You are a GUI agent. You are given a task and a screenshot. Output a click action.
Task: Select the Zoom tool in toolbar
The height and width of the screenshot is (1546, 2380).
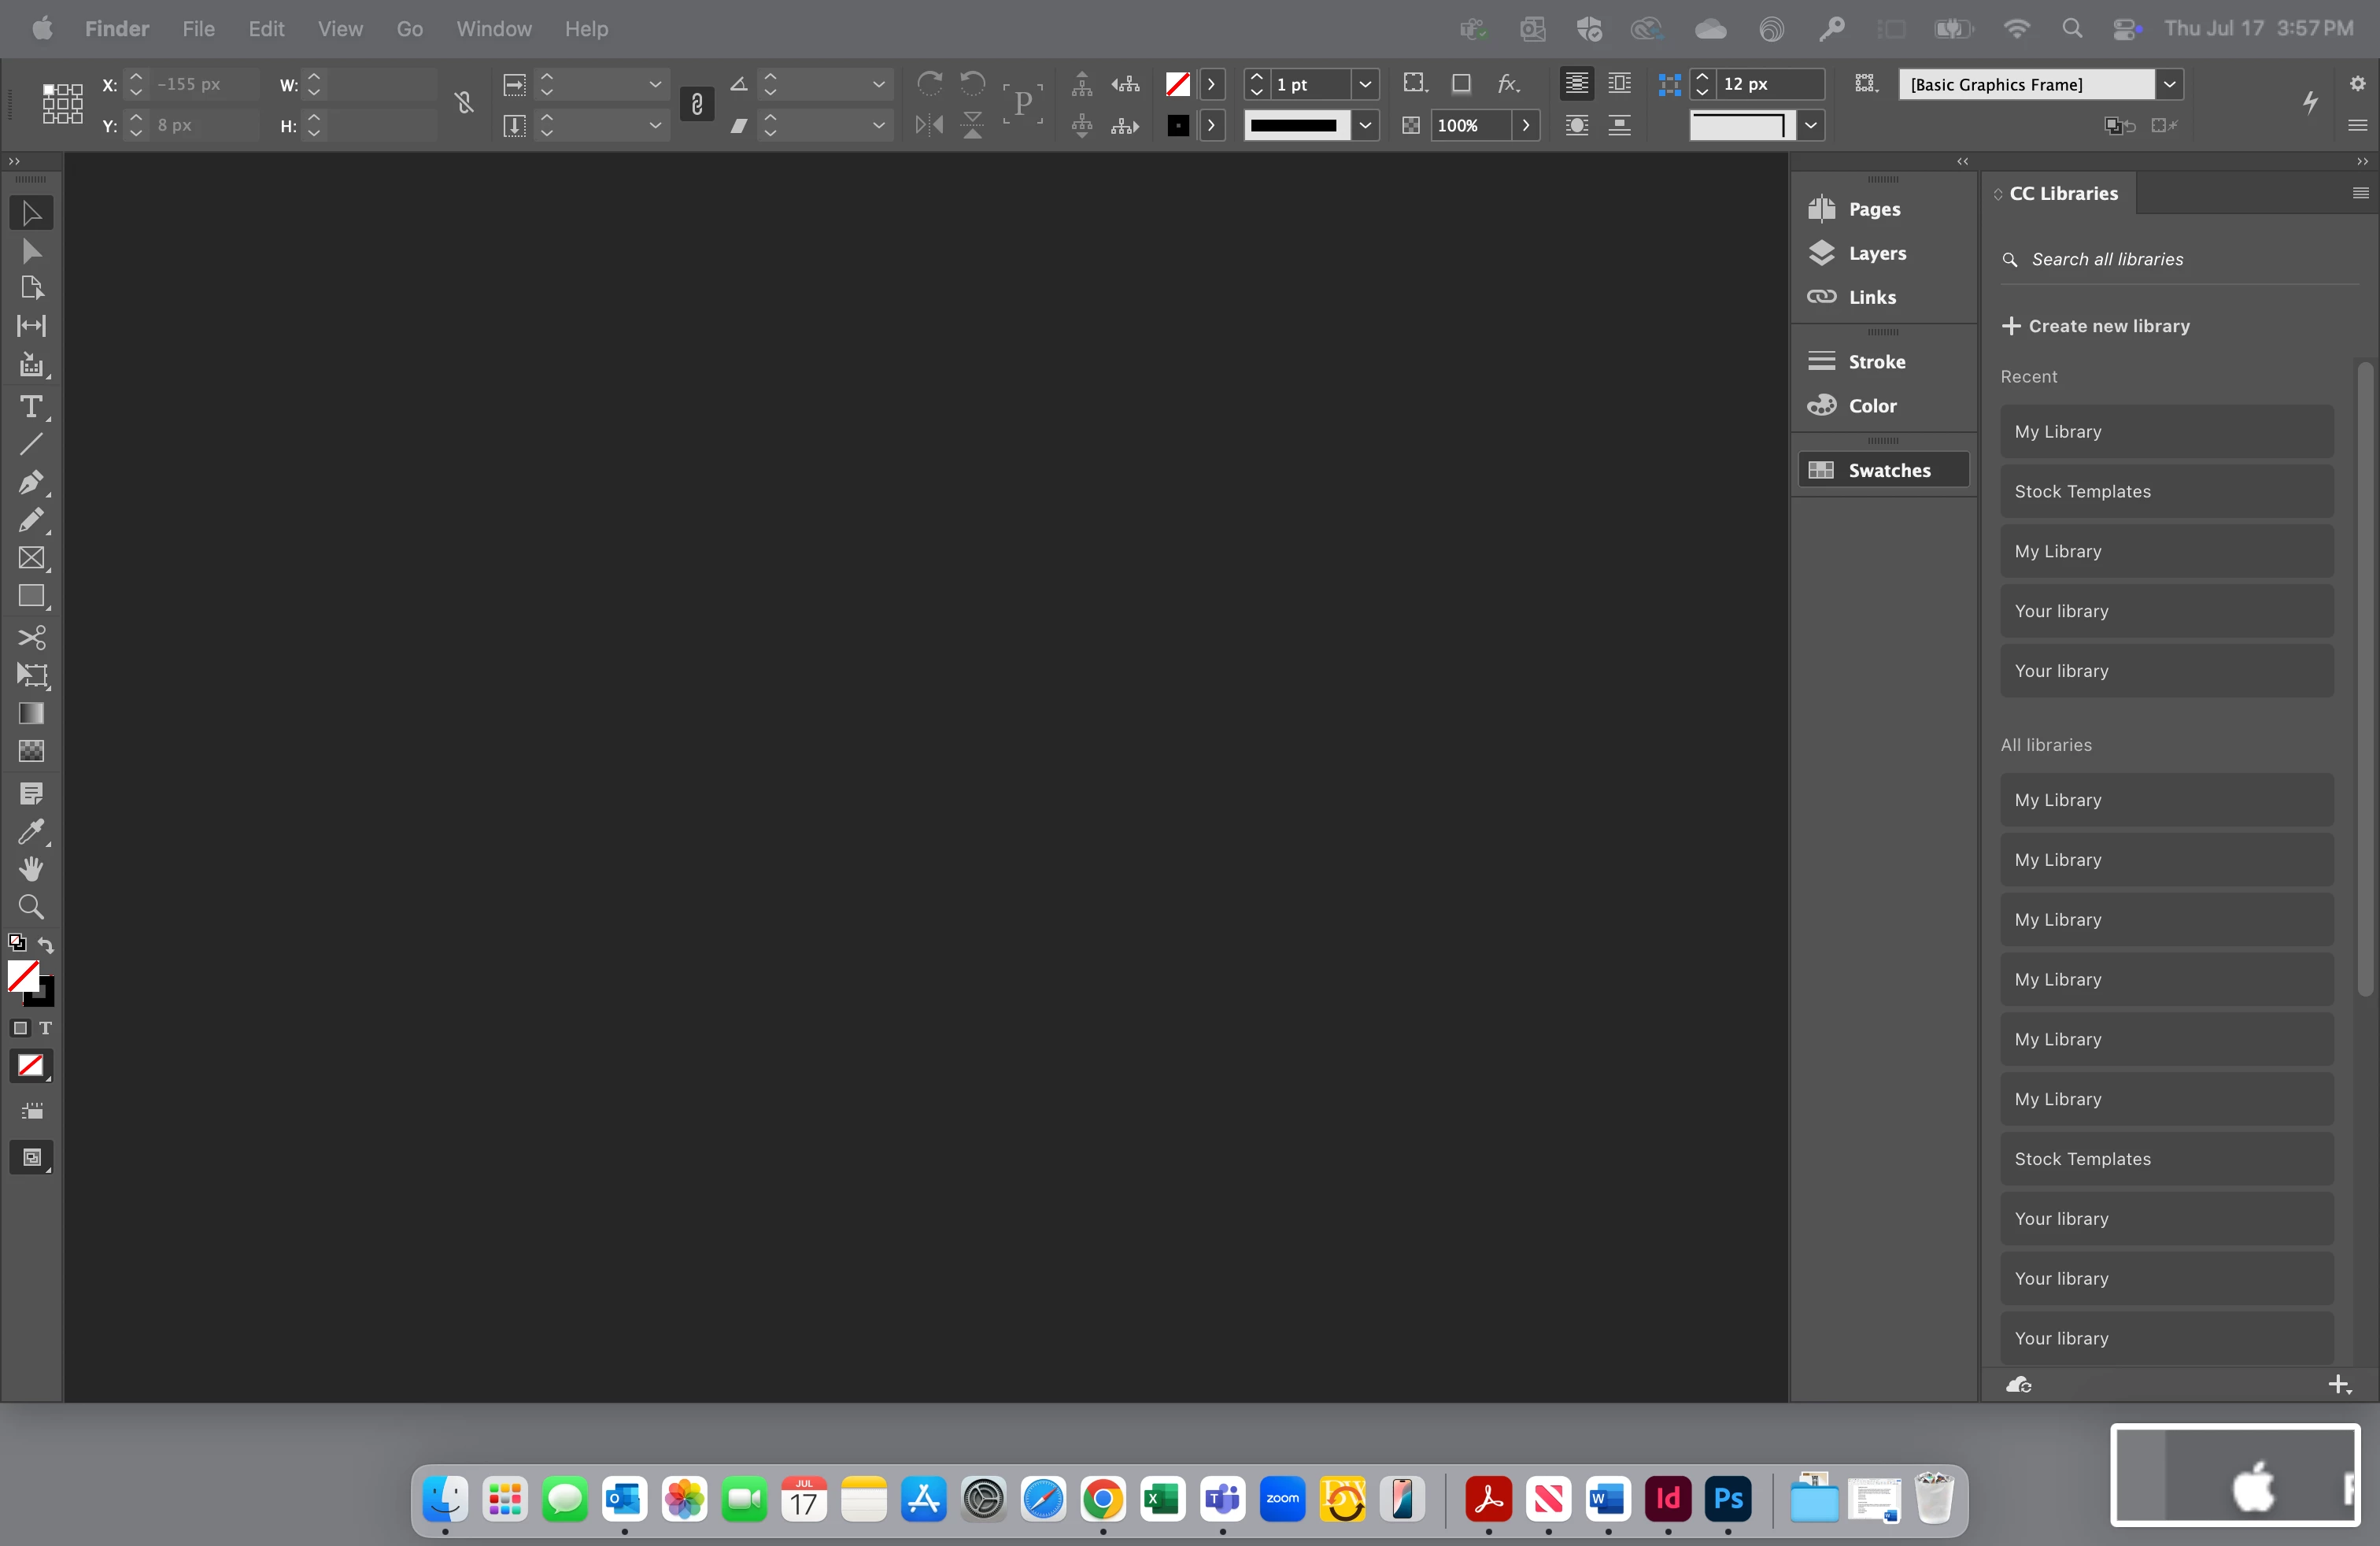point(31,907)
